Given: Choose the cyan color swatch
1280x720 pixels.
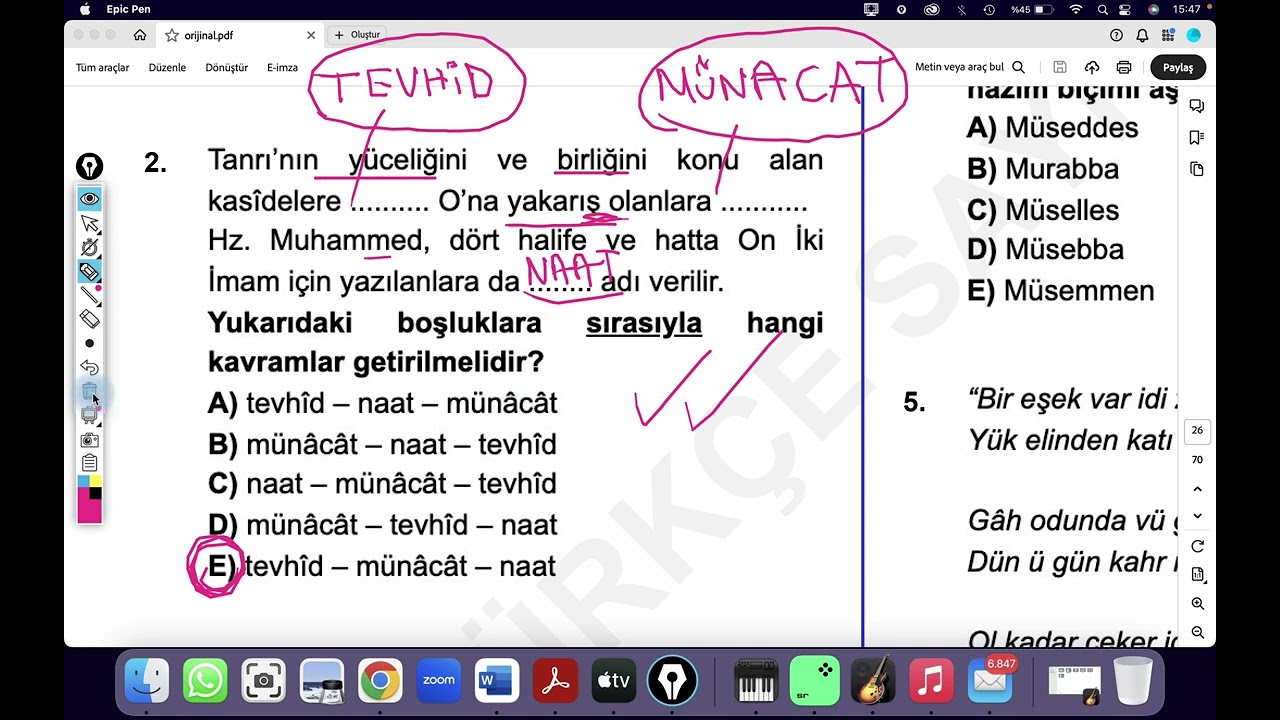Looking at the screenshot, I should [x=84, y=481].
